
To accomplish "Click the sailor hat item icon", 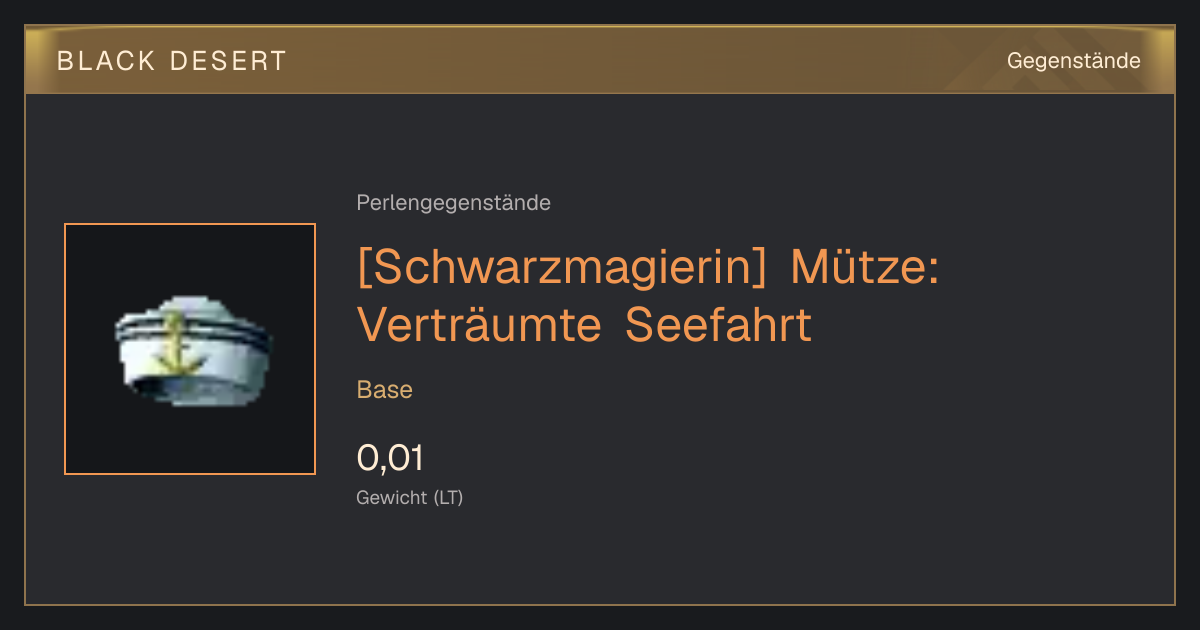I will pyautogui.click(x=190, y=349).
